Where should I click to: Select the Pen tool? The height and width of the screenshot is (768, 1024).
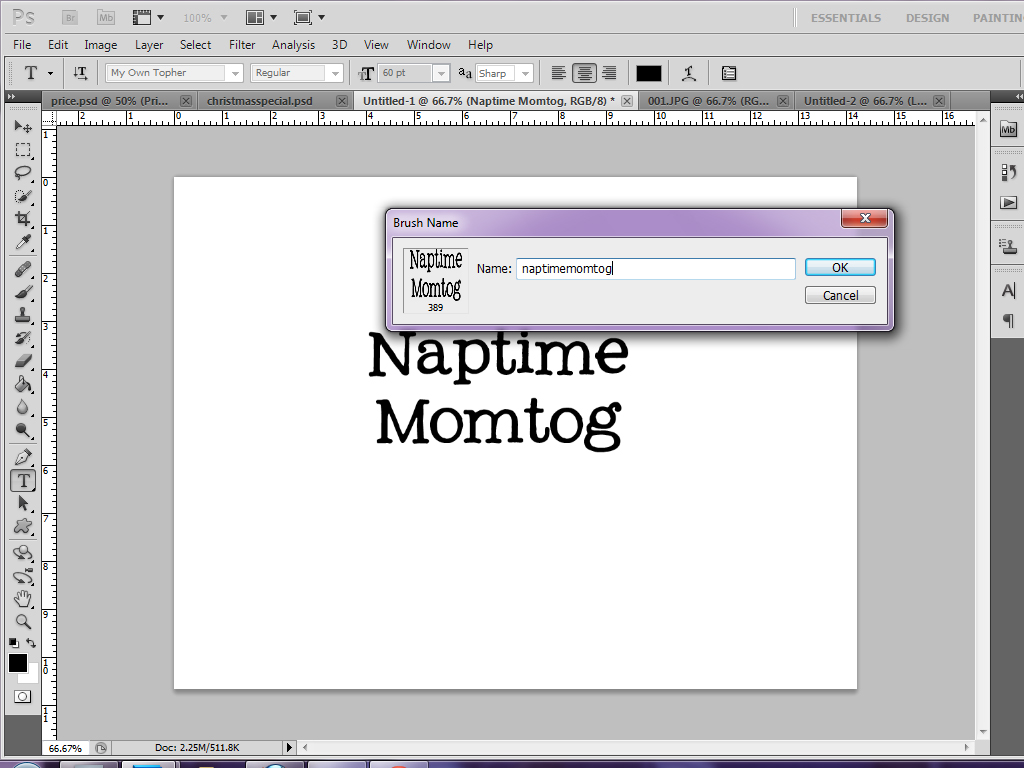point(23,457)
